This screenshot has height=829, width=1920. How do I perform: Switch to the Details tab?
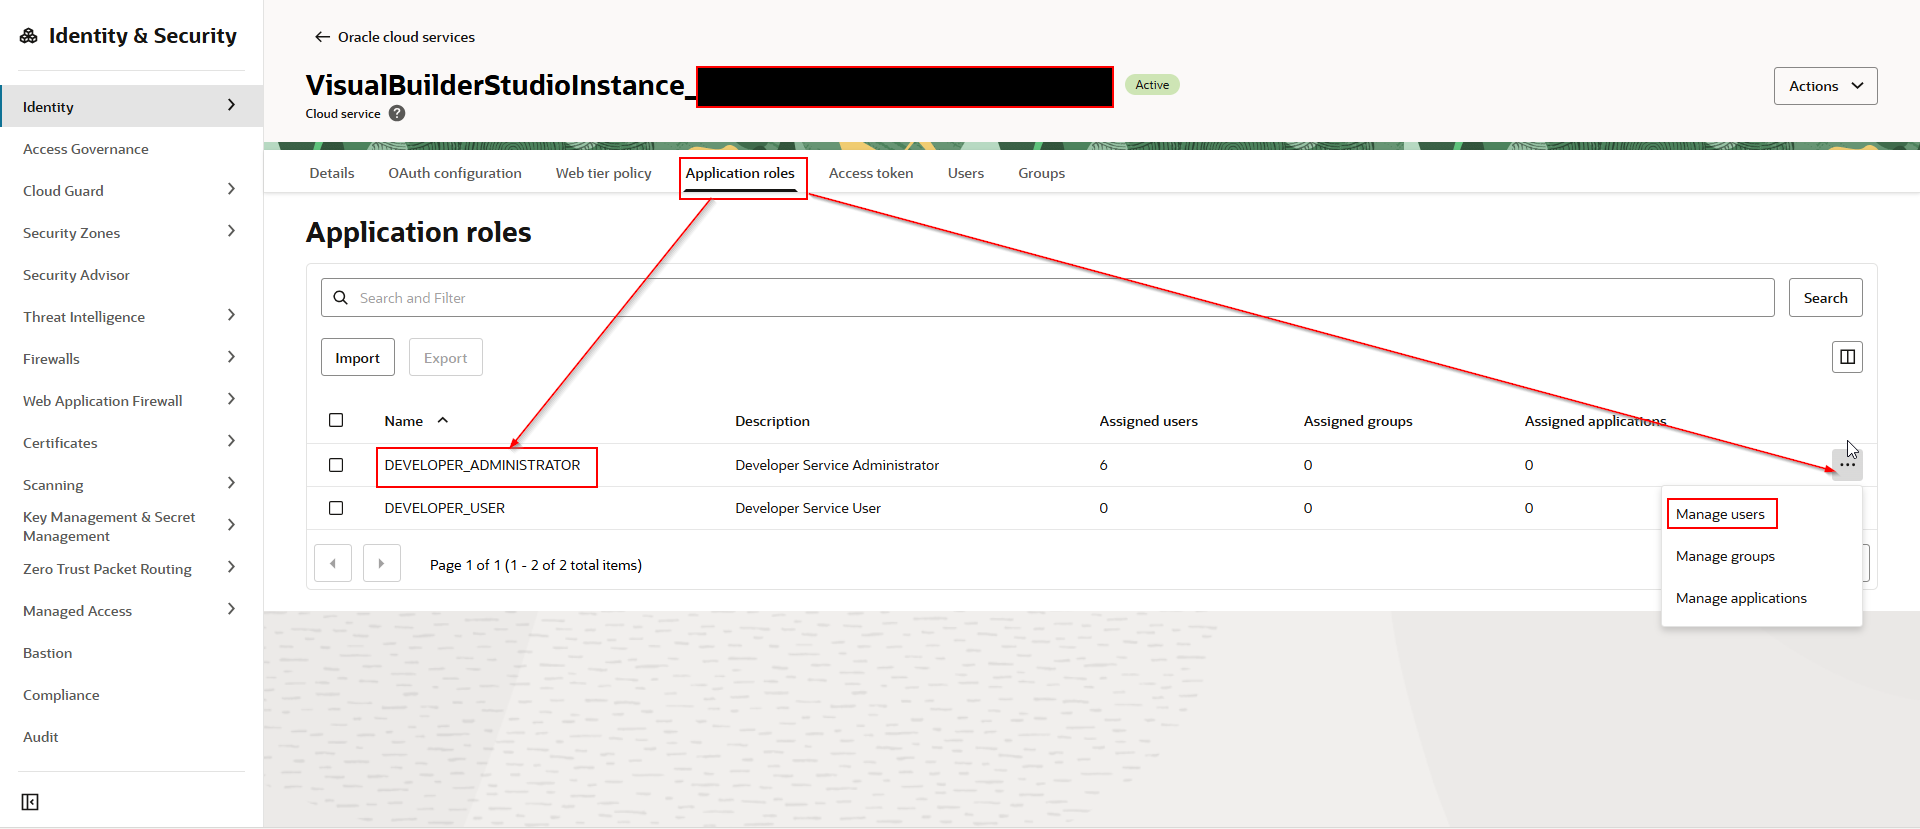click(x=332, y=173)
